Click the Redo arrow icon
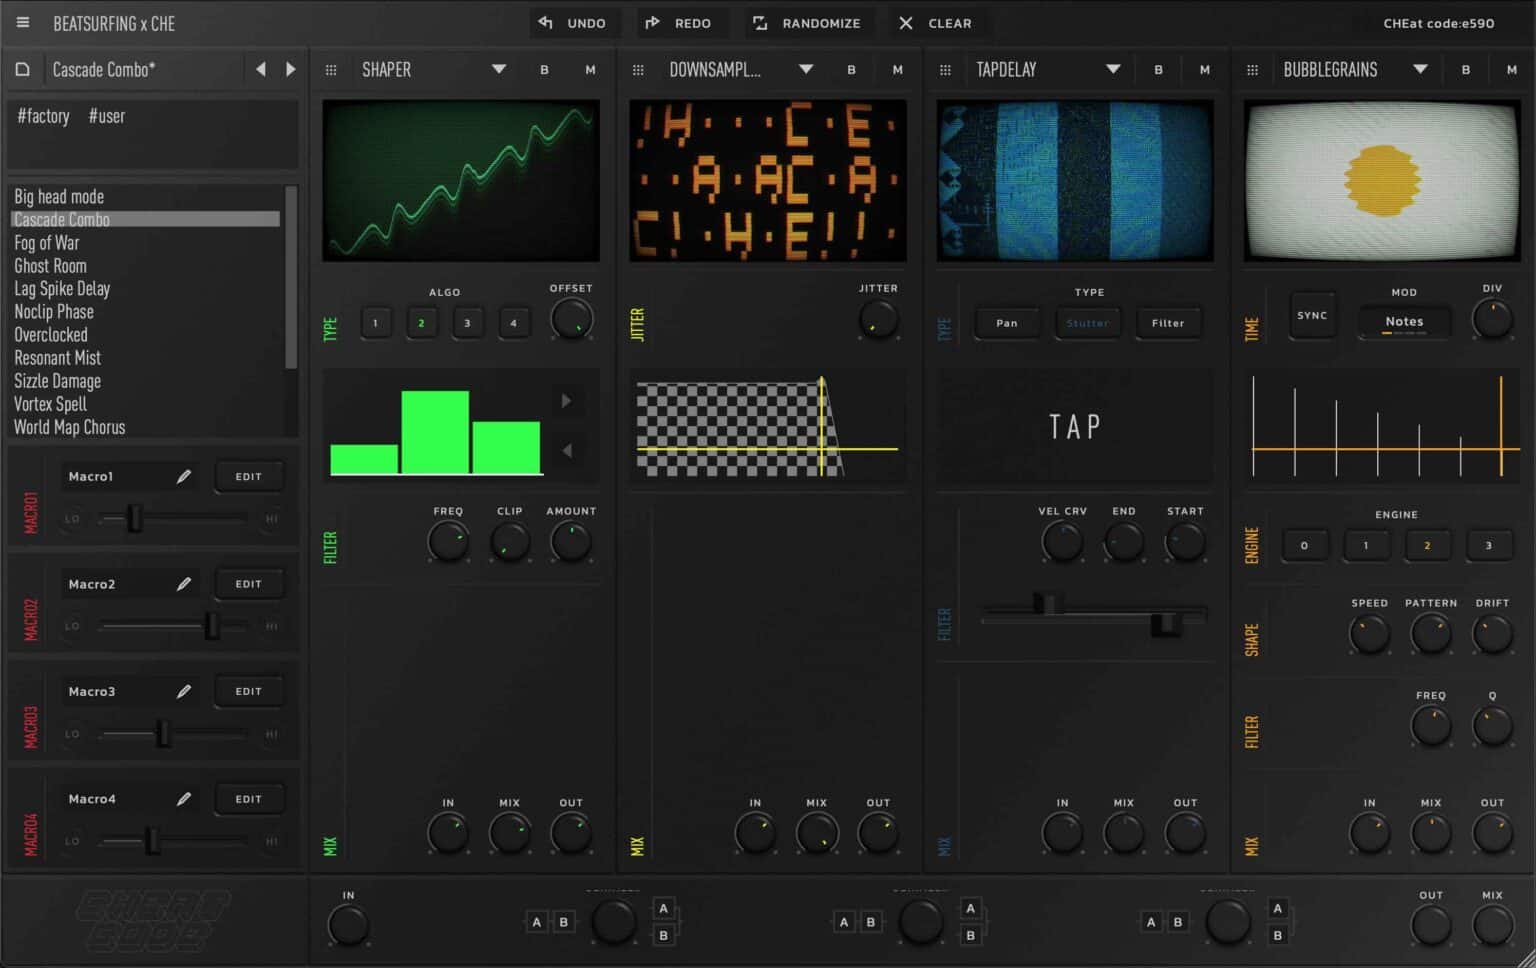The width and height of the screenshot is (1536, 968). coord(654,22)
